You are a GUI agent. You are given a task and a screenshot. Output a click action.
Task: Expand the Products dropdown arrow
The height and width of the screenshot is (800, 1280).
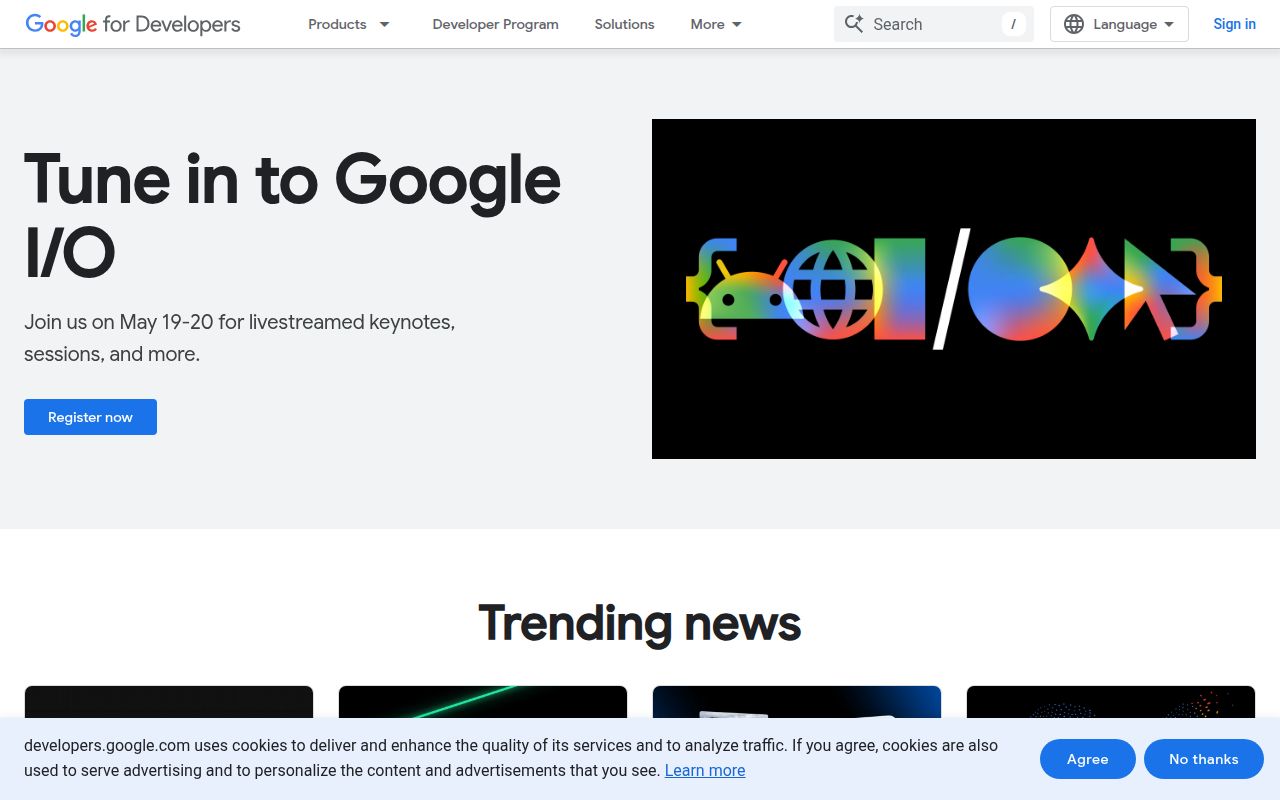(384, 24)
